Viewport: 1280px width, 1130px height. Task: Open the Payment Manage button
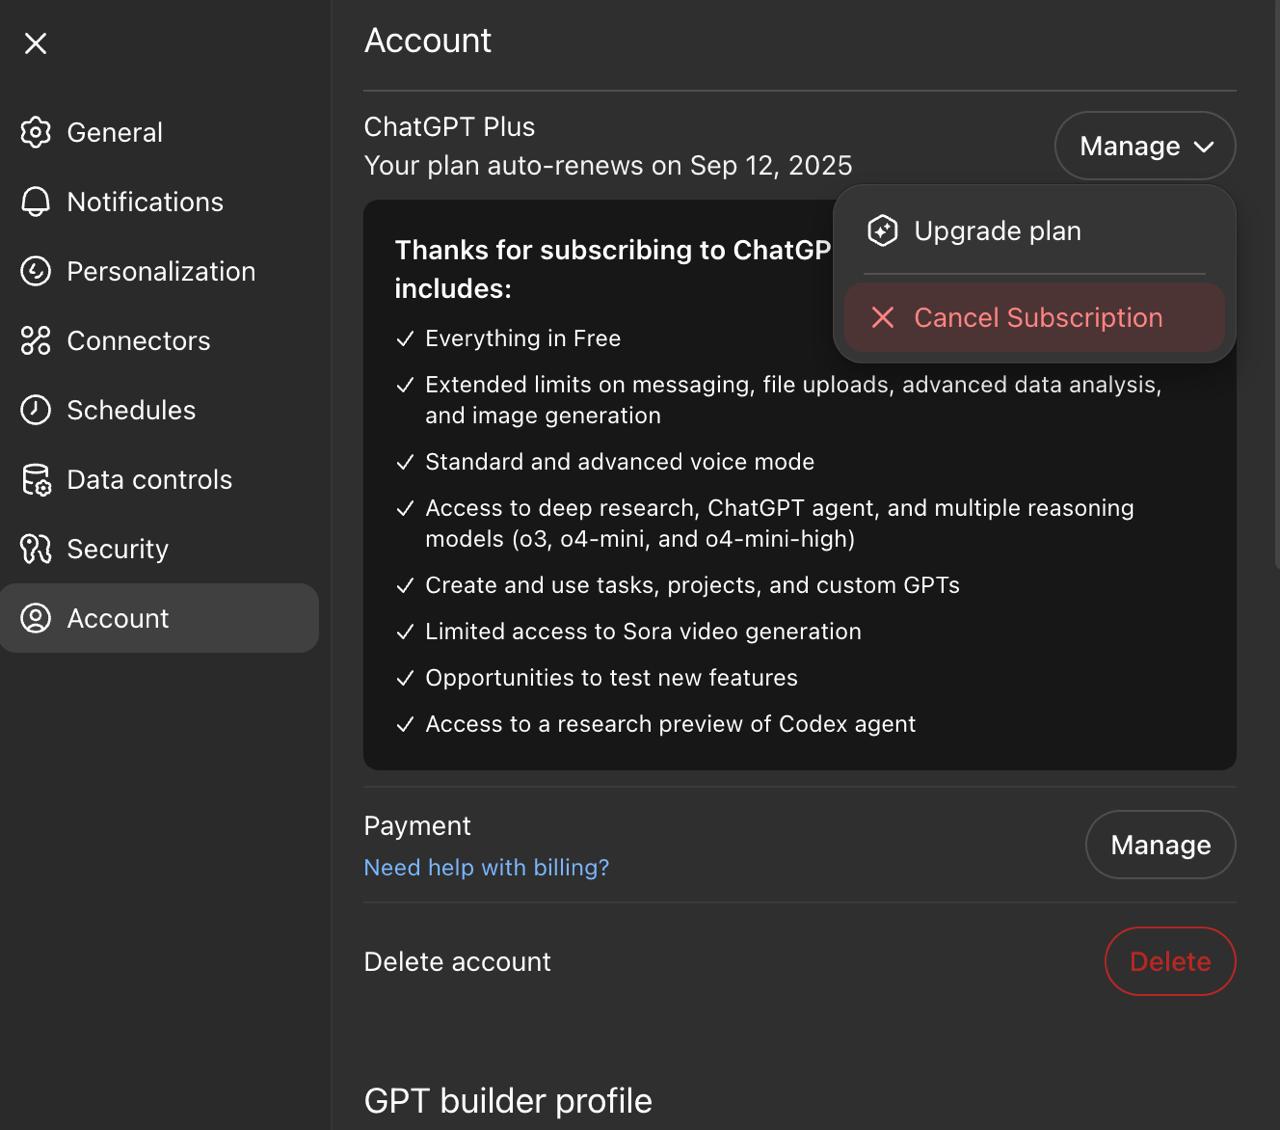pos(1161,845)
